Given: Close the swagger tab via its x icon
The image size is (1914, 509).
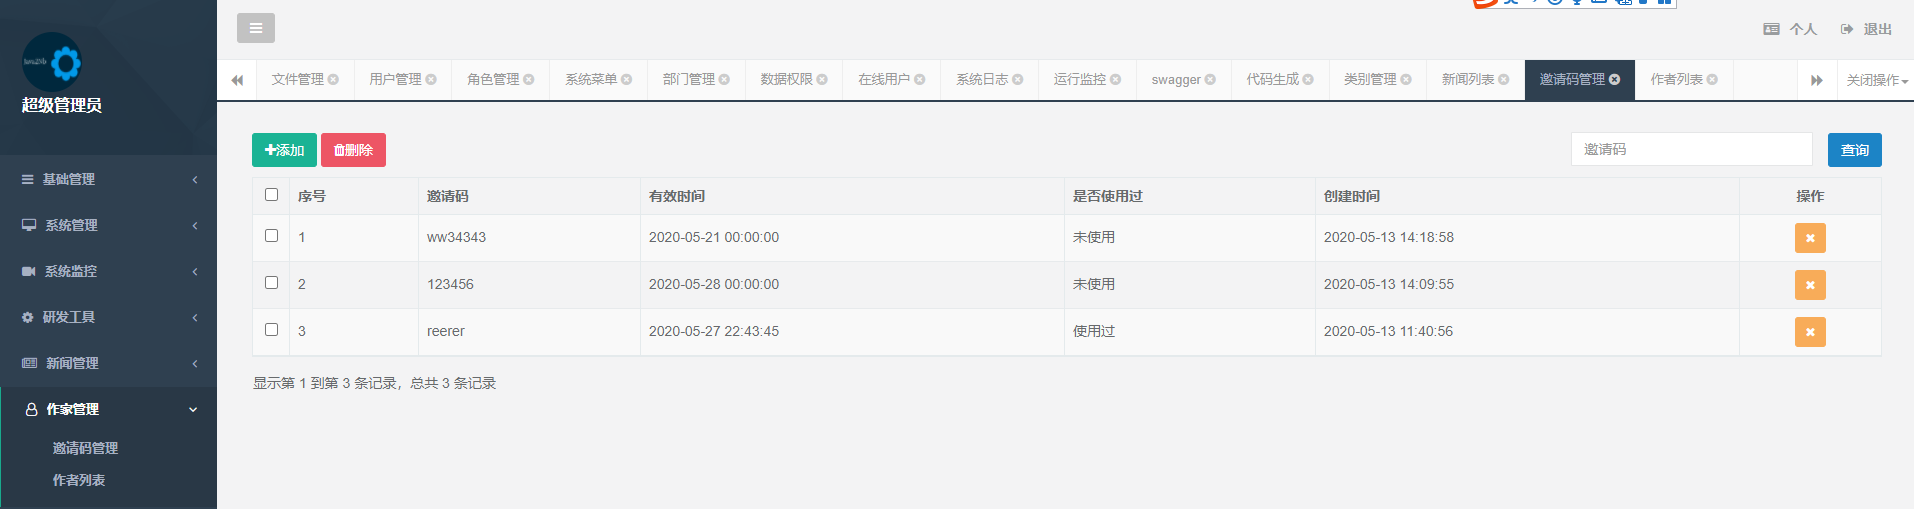Looking at the screenshot, I should click(1210, 80).
